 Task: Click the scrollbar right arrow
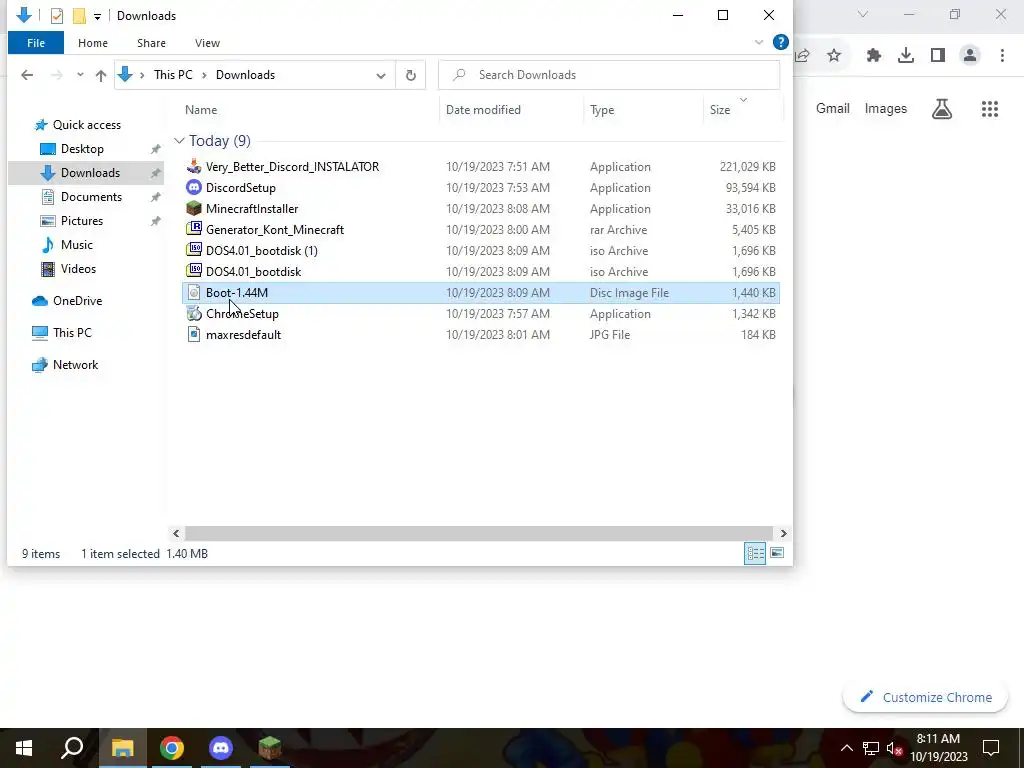783,534
